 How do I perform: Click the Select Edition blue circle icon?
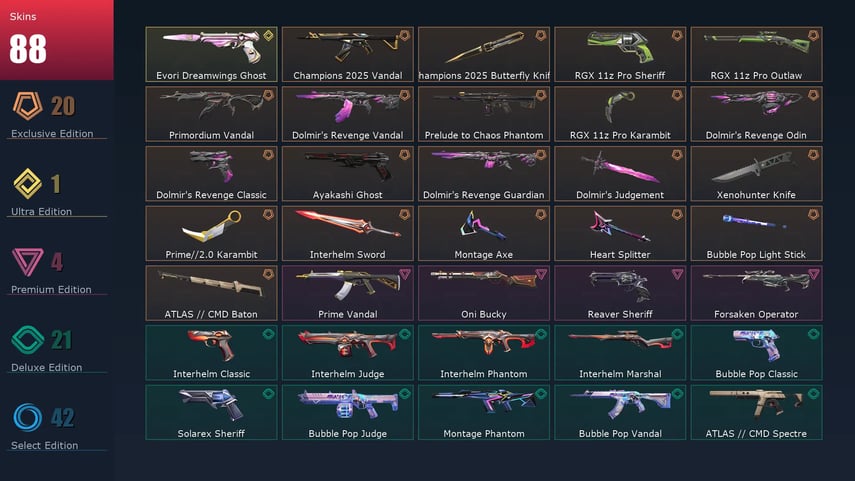(x=27, y=418)
